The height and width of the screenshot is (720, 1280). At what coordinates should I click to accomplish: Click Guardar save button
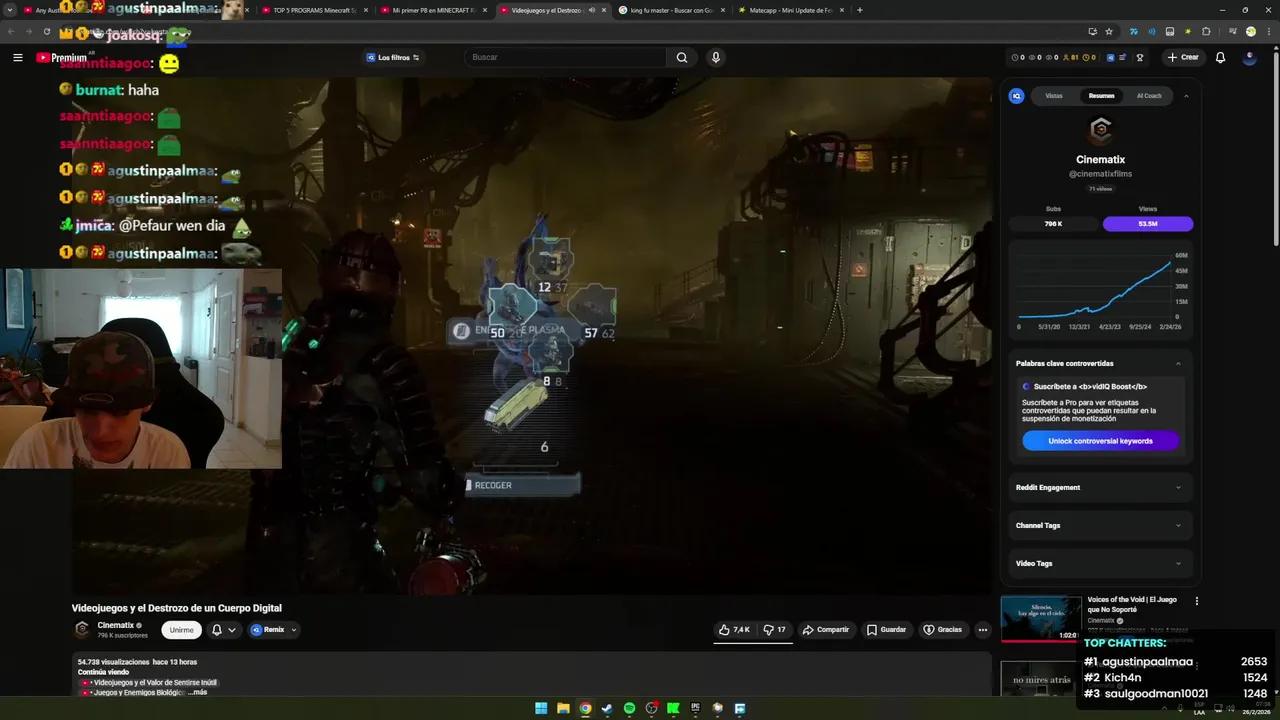(886, 630)
